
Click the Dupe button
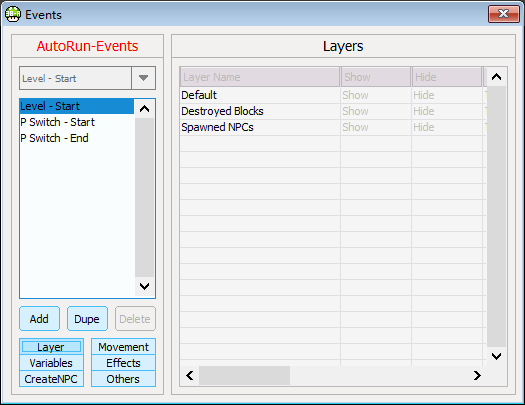pyautogui.click(x=87, y=319)
